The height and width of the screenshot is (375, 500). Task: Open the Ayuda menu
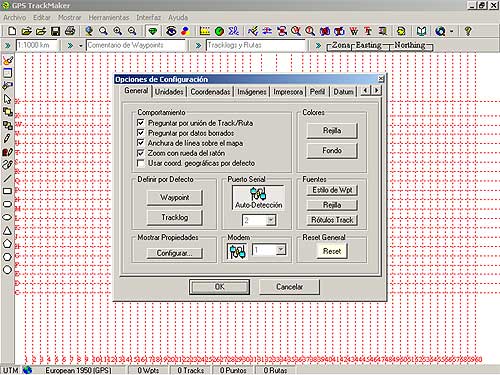[178, 17]
